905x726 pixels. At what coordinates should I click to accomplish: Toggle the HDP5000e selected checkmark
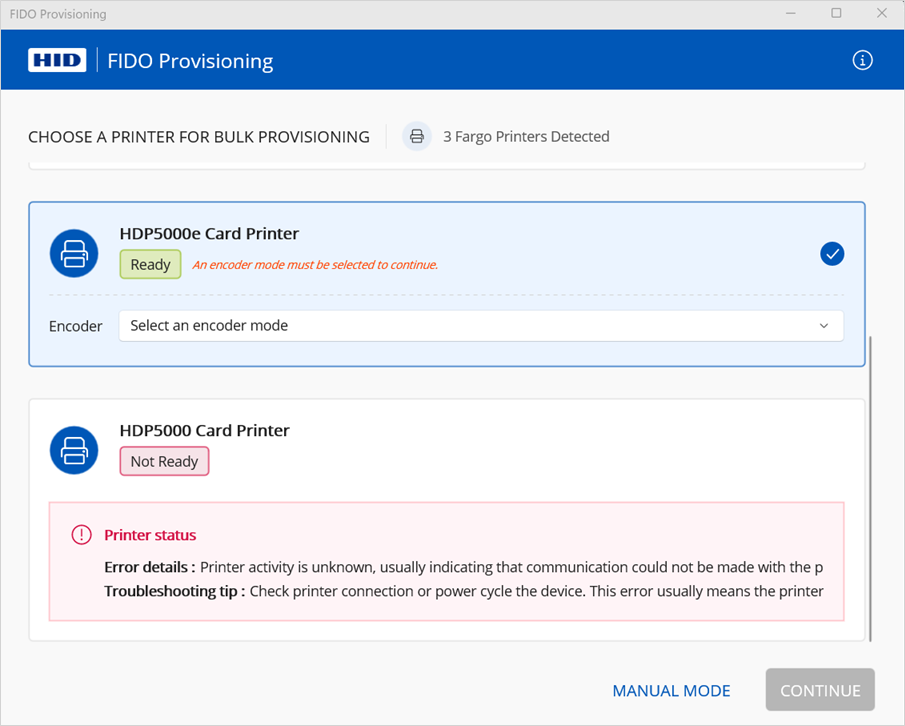(x=832, y=254)
